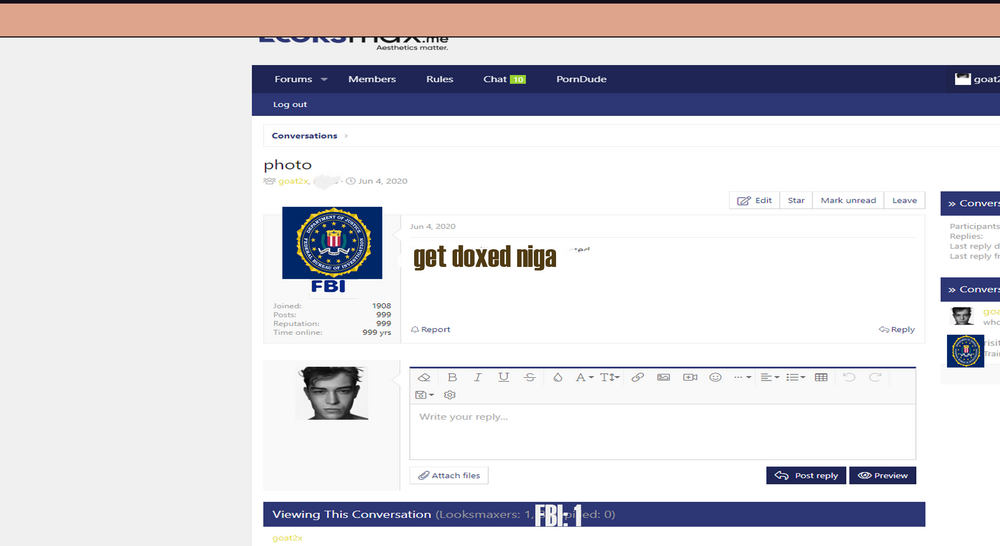
Task: Open the Forums menu
Action: [x=293, y=79]
